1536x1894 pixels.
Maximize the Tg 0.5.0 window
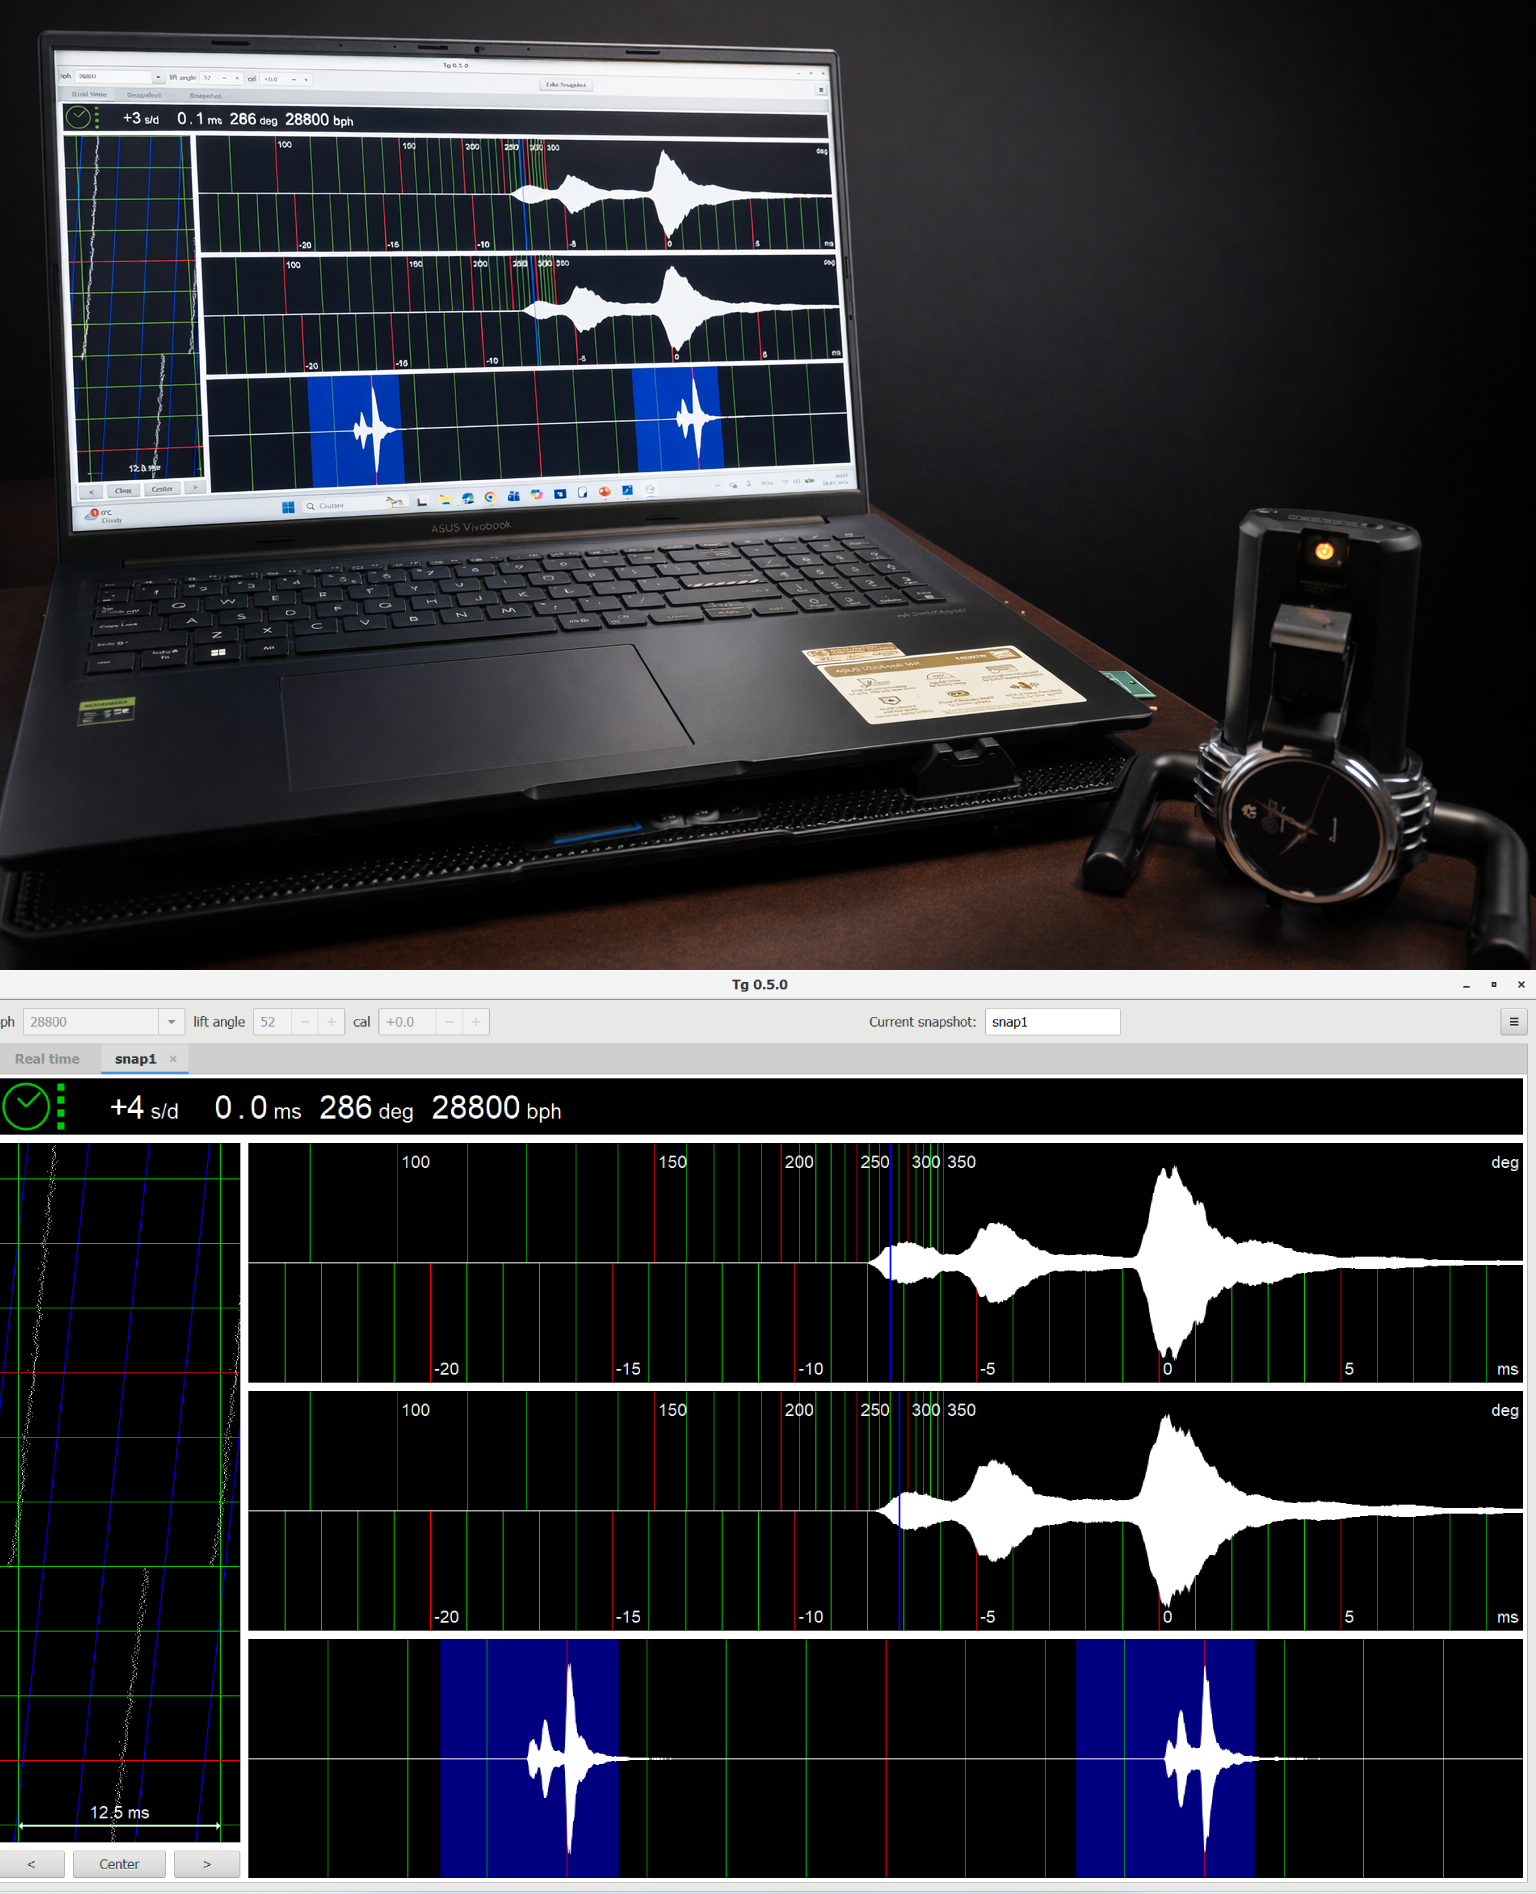pos(1494,985)
